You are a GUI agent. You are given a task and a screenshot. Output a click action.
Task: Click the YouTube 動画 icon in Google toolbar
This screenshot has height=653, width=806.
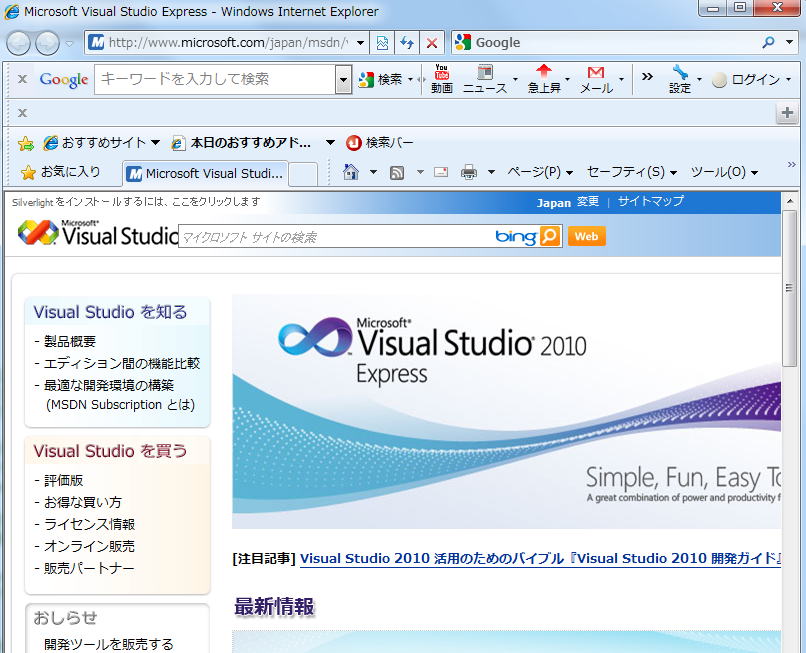point(441,78)
